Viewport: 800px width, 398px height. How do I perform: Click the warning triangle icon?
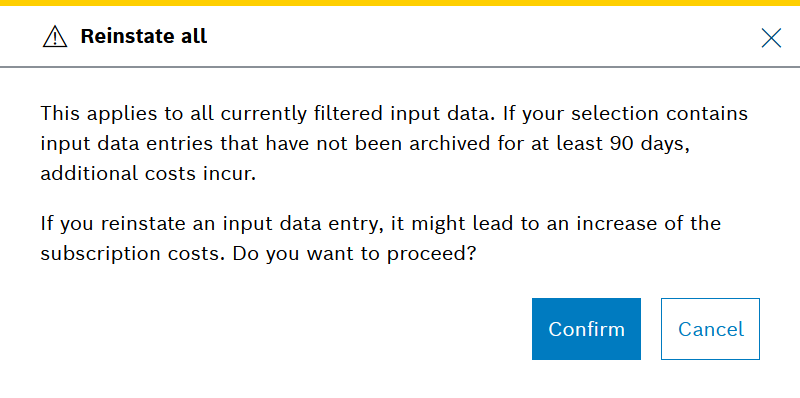[55, 37]
